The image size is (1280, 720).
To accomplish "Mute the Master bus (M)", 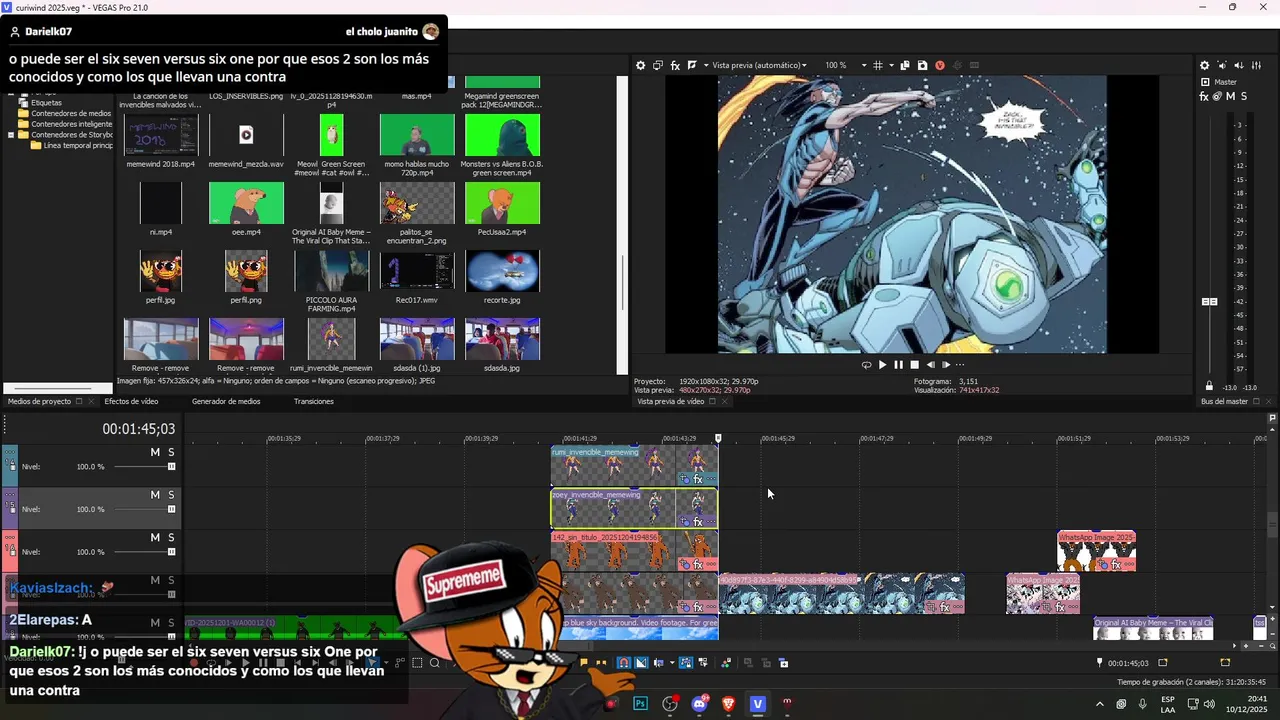I will click(1230, 96).
